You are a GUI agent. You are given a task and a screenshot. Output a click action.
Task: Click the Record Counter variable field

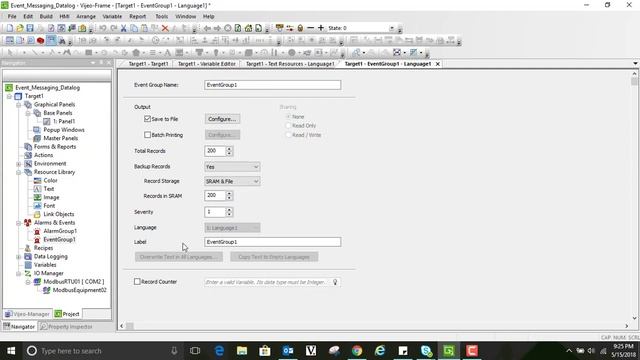[x=273, y=282]
